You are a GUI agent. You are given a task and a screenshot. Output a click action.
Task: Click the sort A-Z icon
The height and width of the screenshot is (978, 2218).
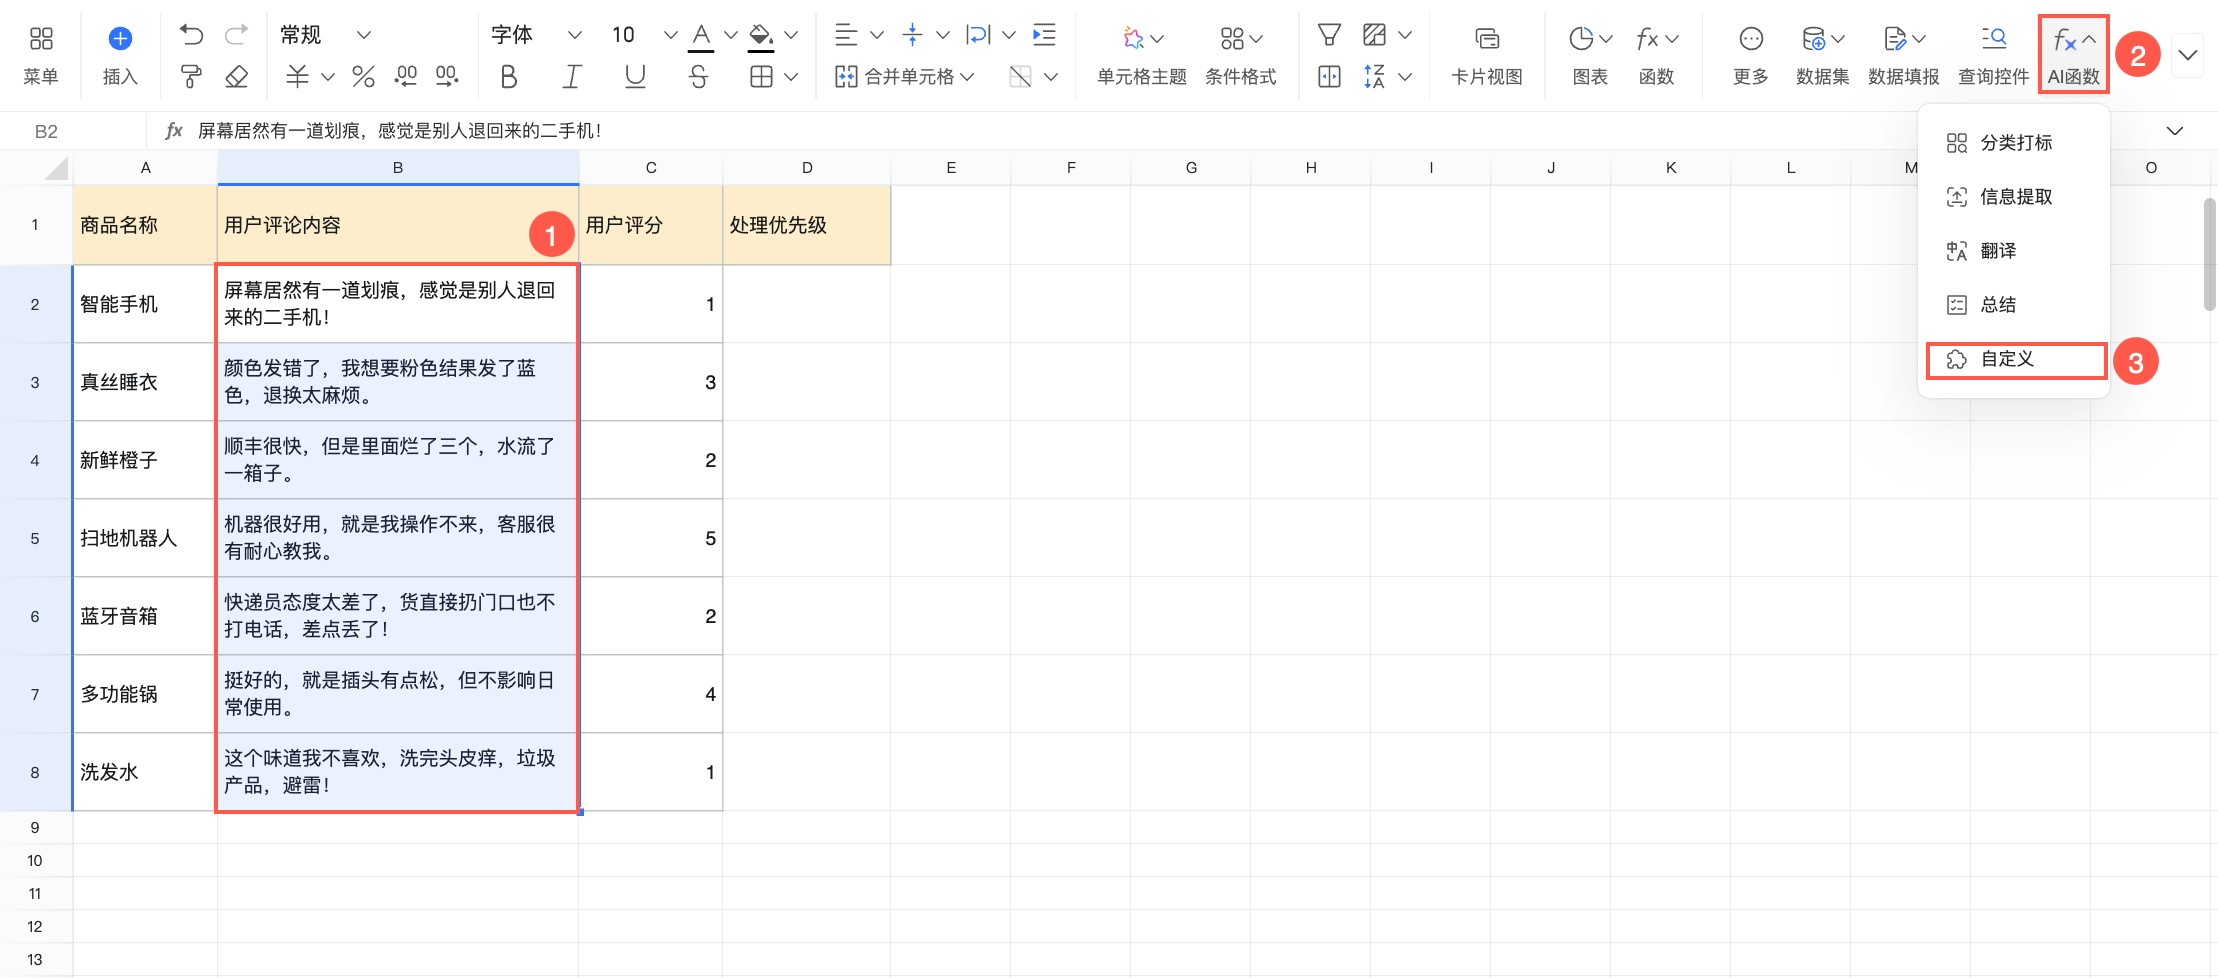(1375, 76)
